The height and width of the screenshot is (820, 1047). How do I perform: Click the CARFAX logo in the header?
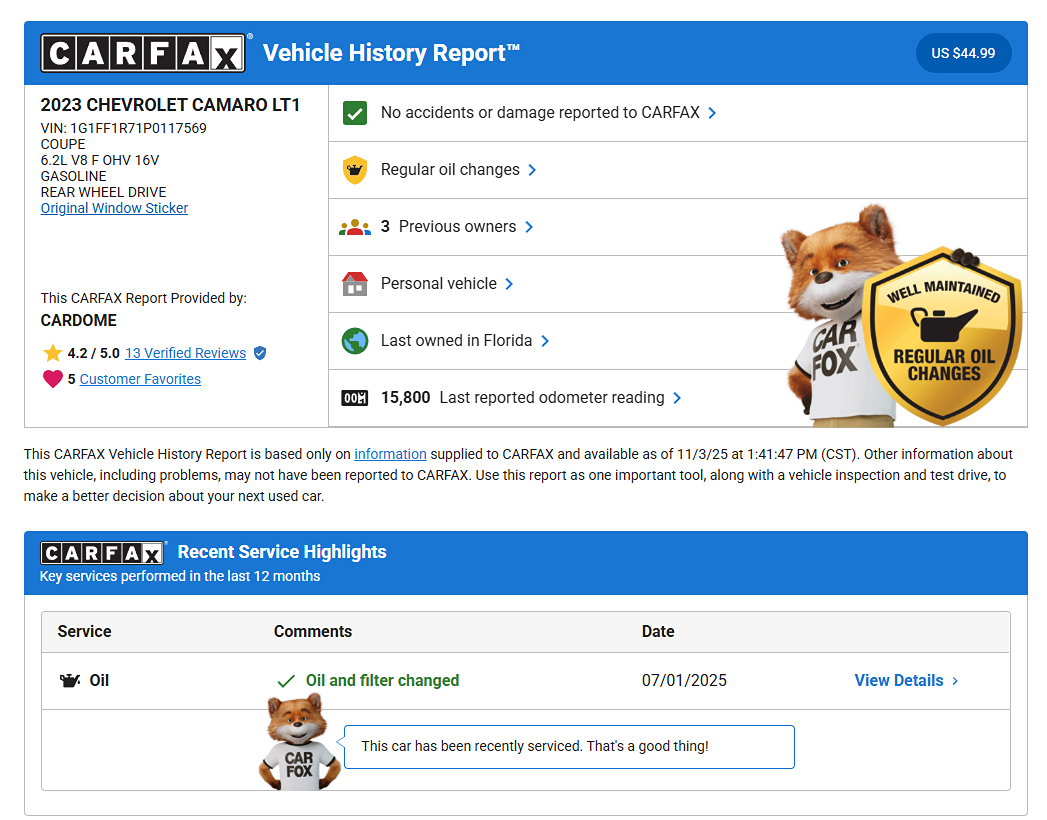click(142, 53)
